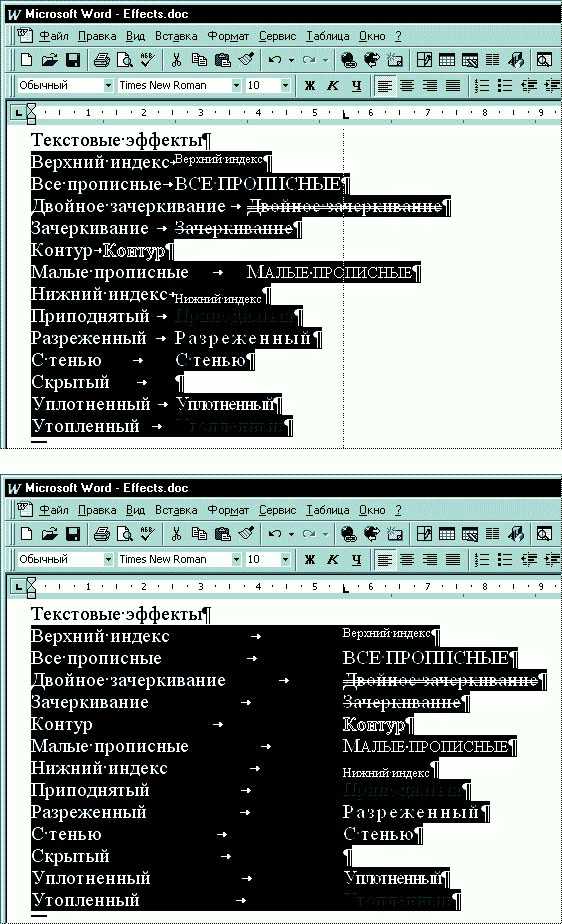This screenshot has height=924, width=562.
Task: Open Times New Roman font dropdown in lower window
Action: [x=236, y=559]
